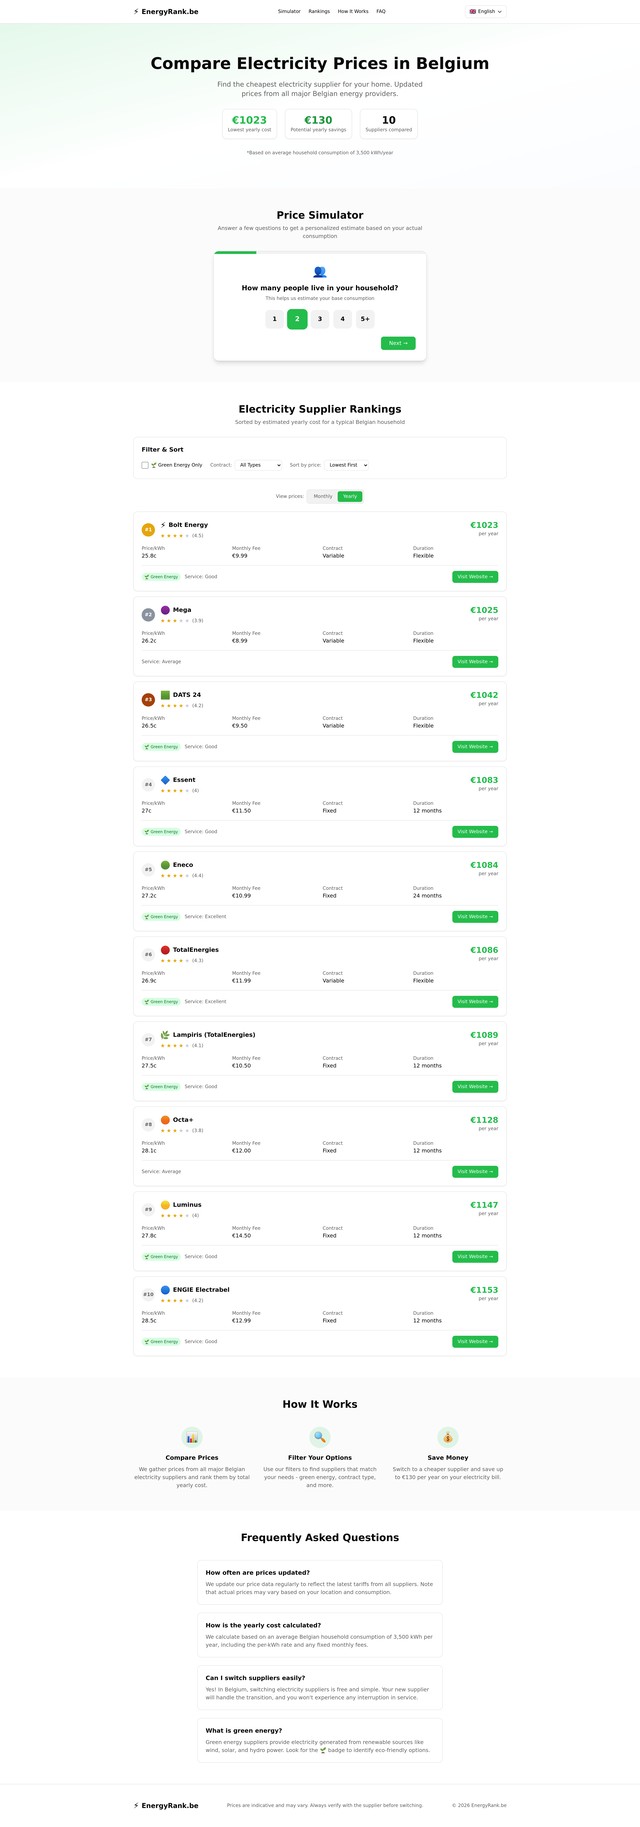The image size is (640, 1827).
Task: Click the Bolt Energy lightning logo
Action: (x=163, y=525)
